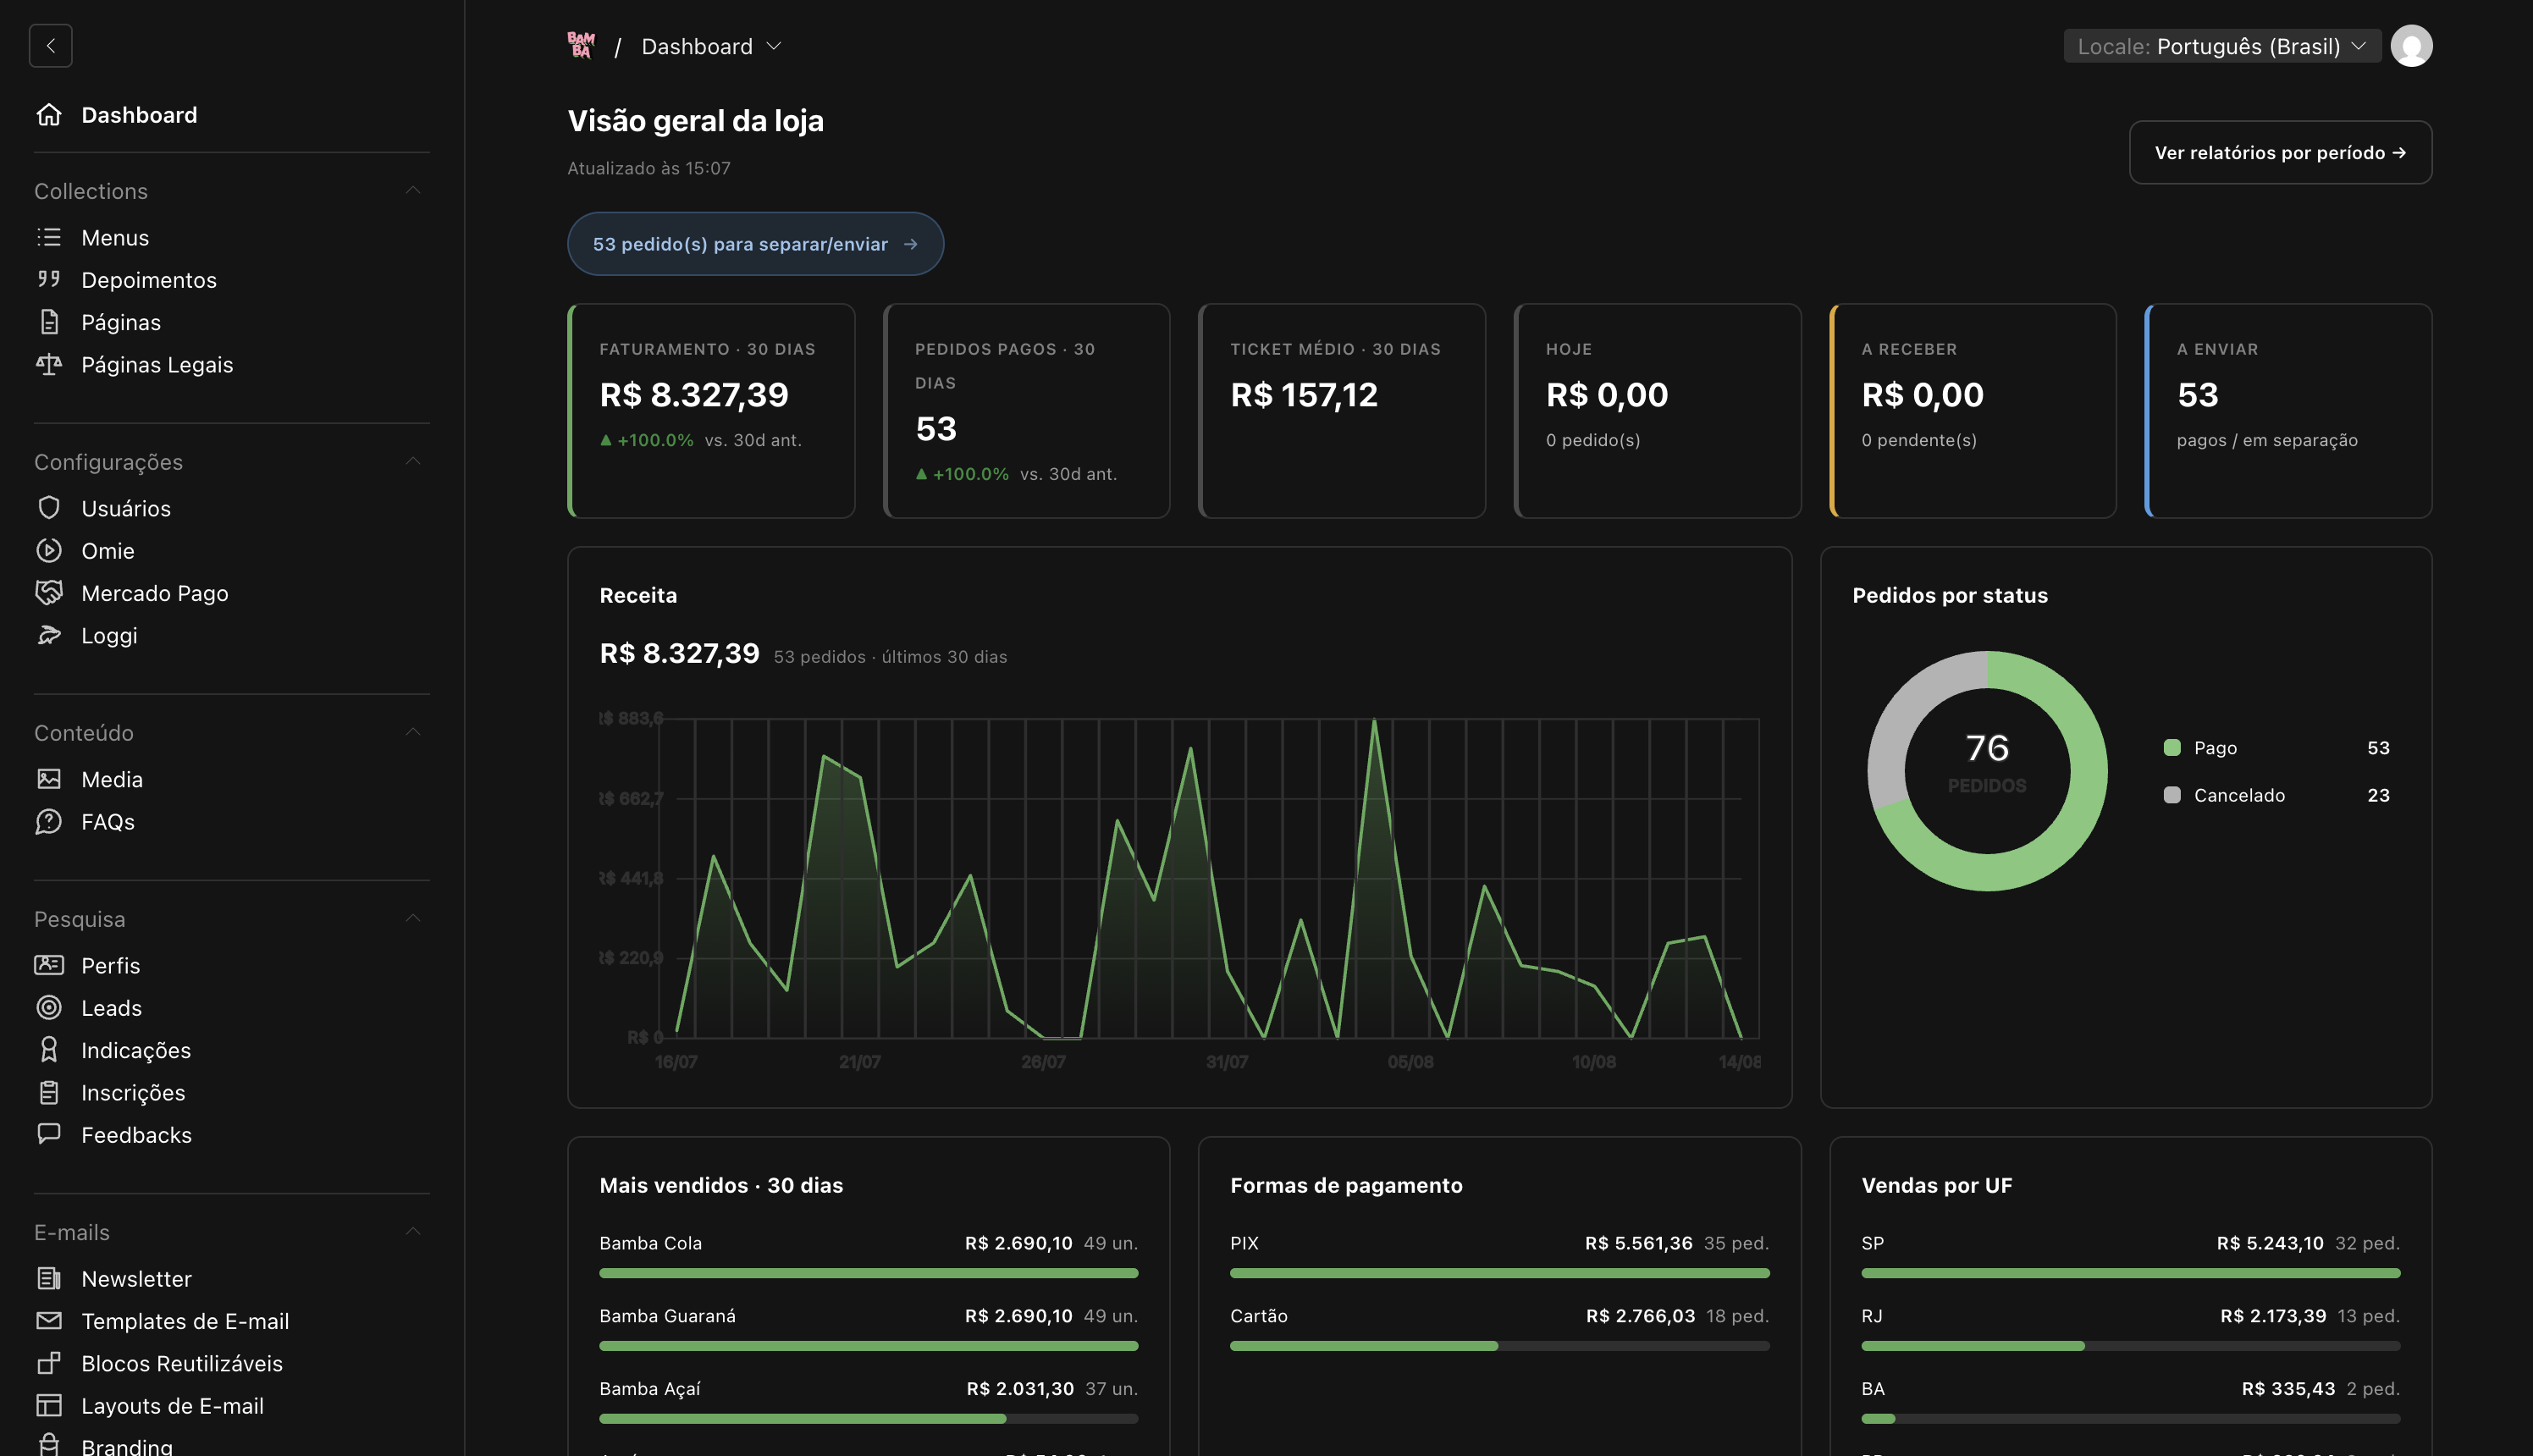Click the Bamba Açaí product name
This screenshot has width=2533, height=1456.
pos(650,1389)
